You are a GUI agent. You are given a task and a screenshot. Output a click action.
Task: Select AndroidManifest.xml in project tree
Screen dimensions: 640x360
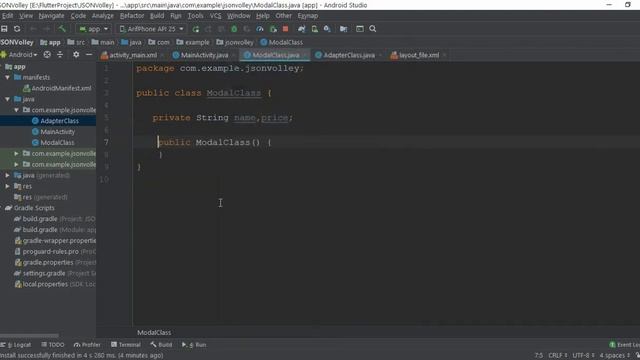click(x=61, y=88)
